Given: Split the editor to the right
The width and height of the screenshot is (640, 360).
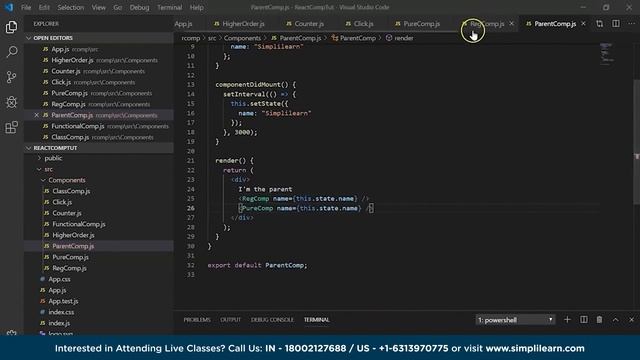Looking at the screenshot, I should [616, 24].
